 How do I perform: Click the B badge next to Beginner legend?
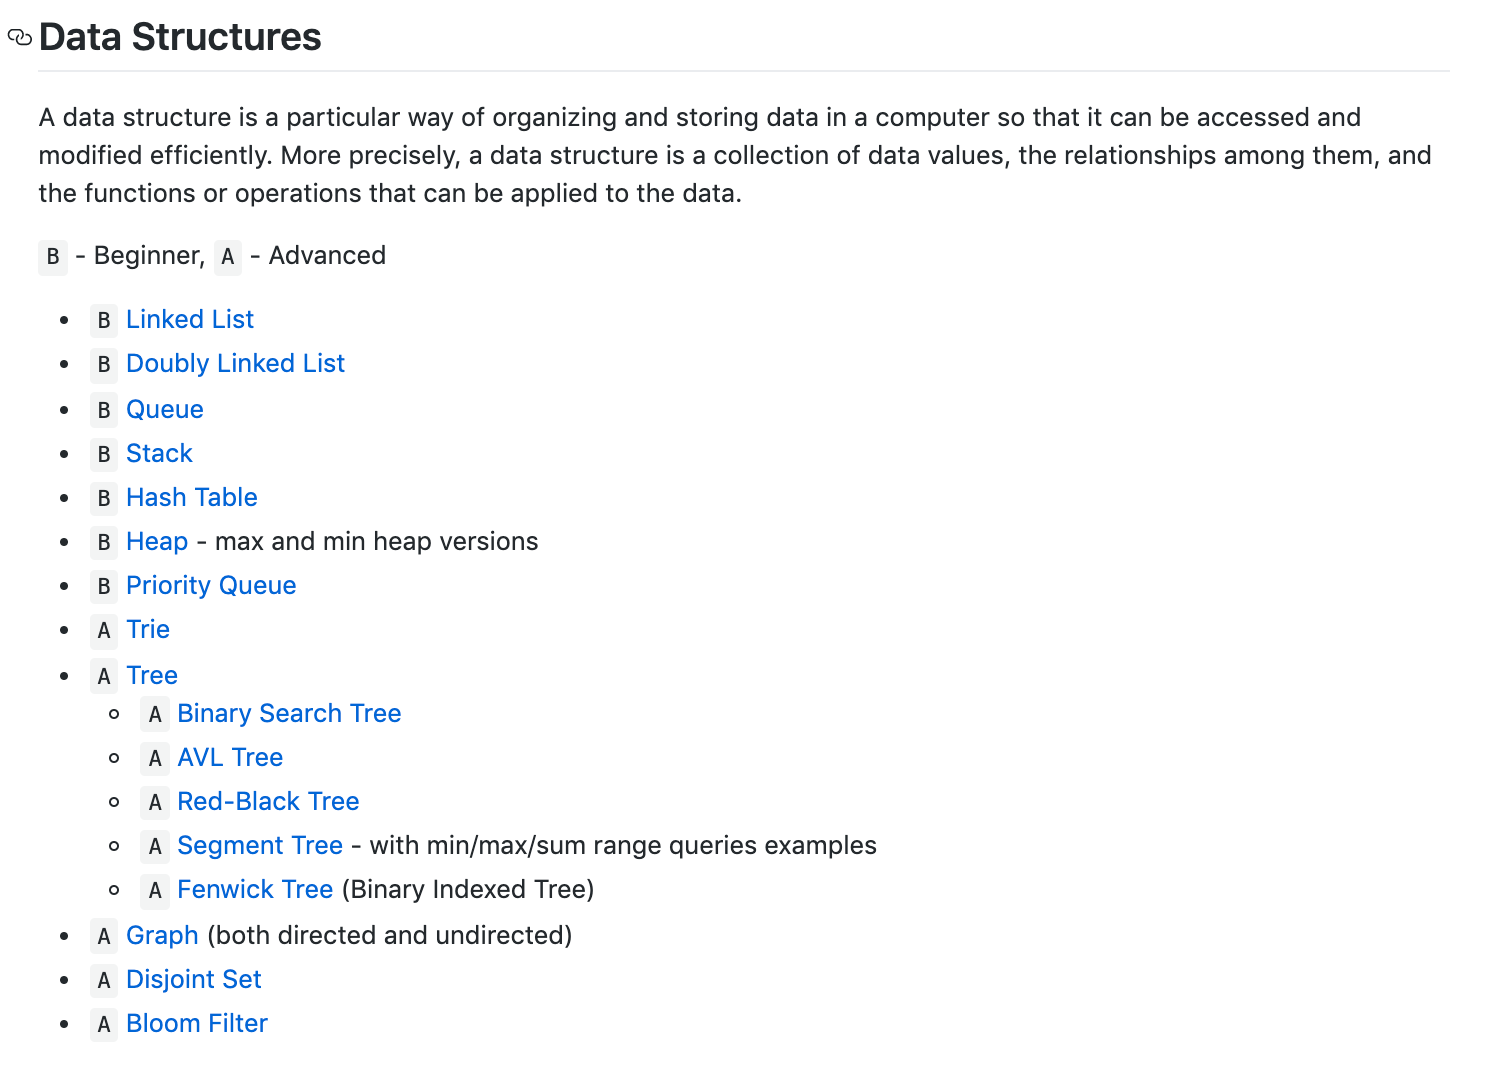pos(53,256)
